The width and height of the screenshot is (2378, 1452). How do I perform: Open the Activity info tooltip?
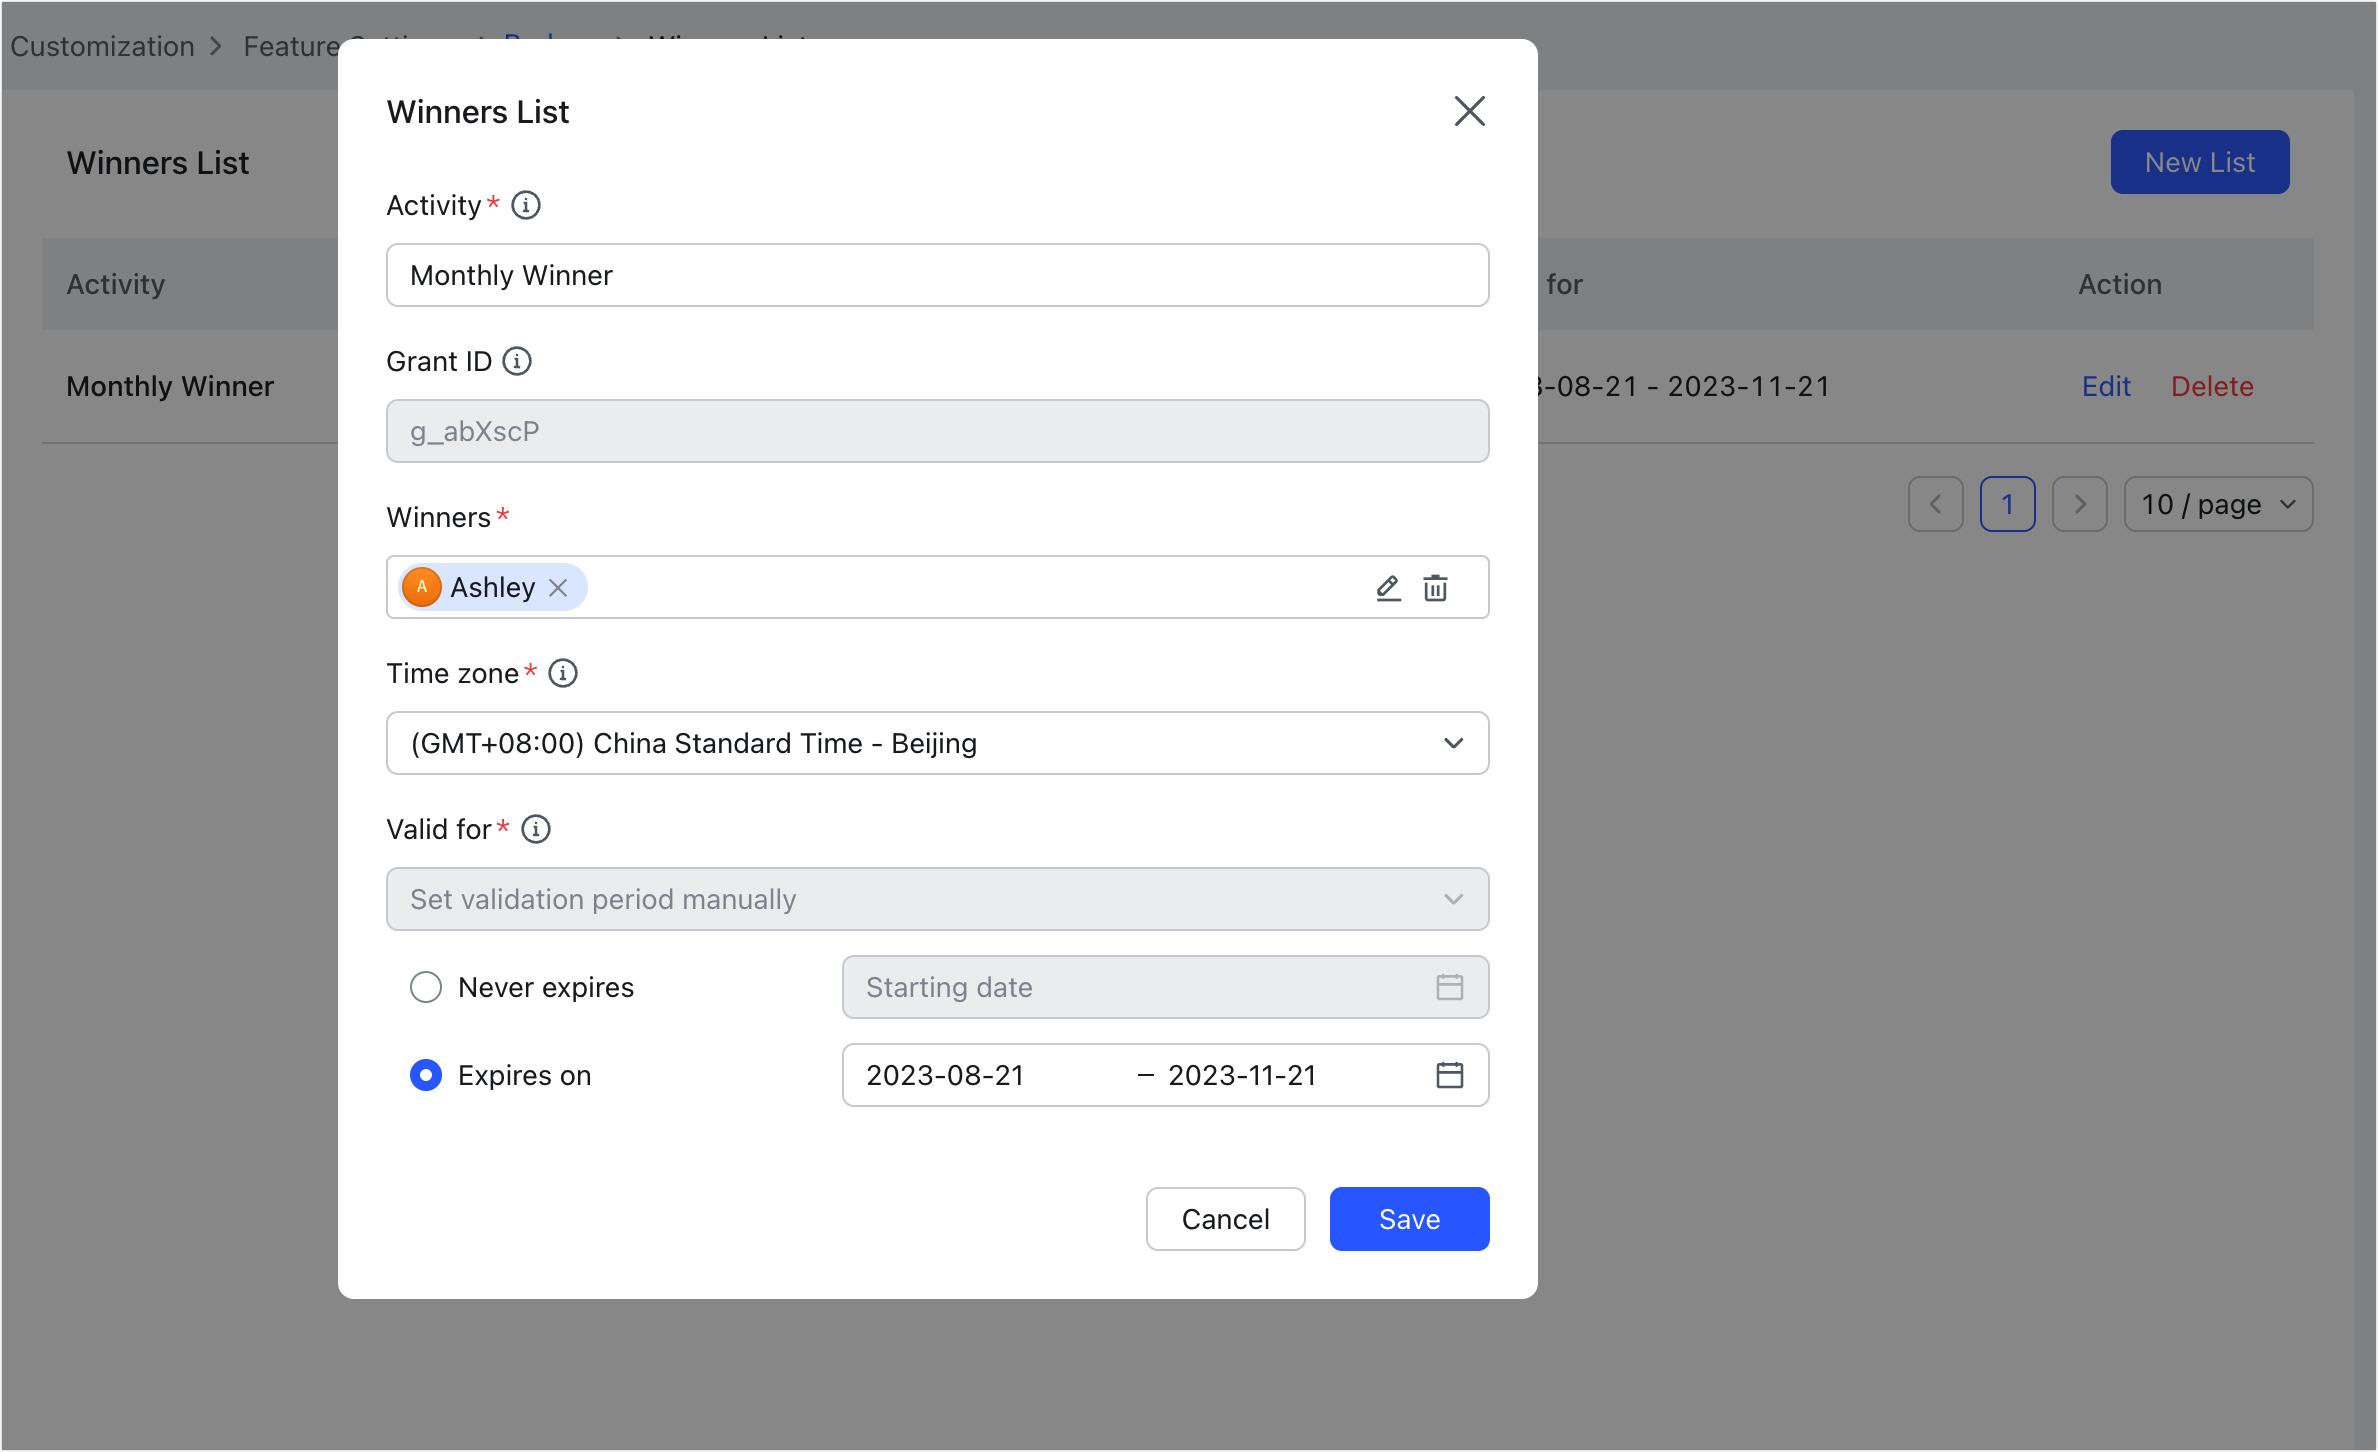click(527, 205)
